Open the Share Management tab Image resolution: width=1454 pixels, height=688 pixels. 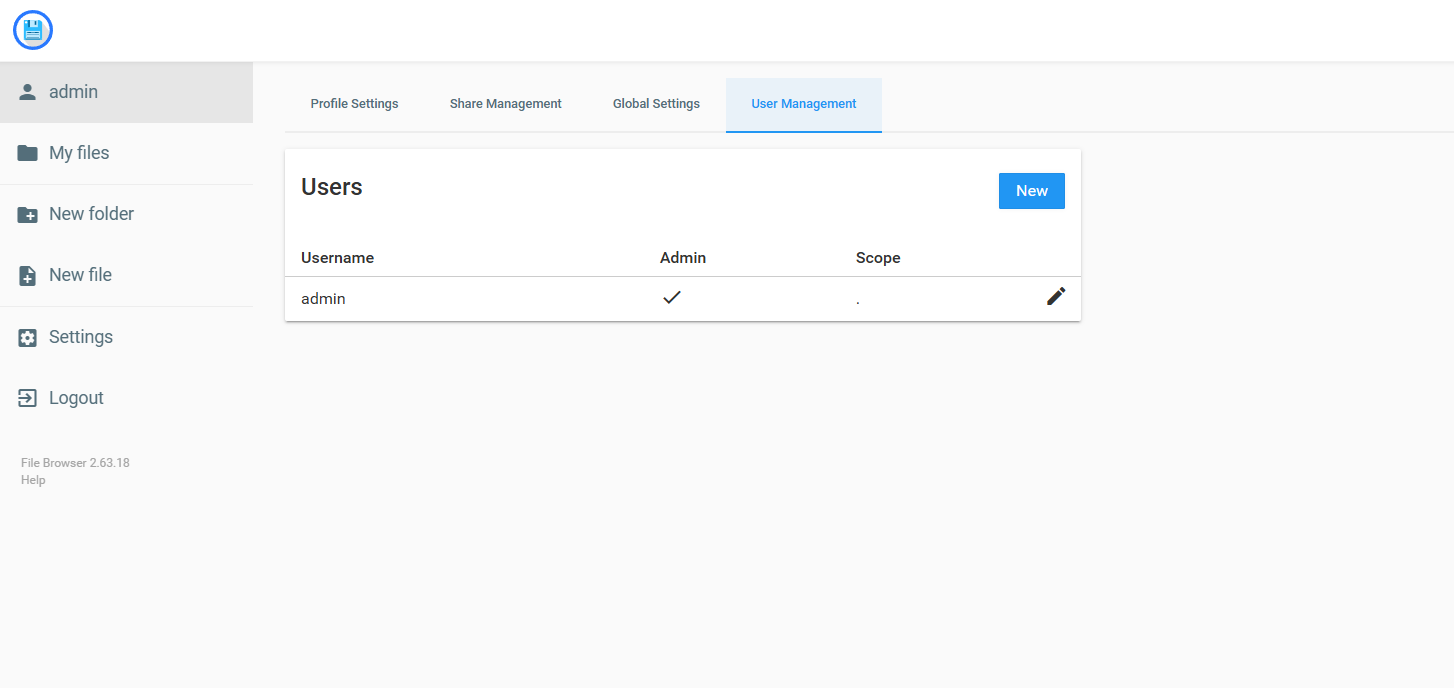(506, 104)
